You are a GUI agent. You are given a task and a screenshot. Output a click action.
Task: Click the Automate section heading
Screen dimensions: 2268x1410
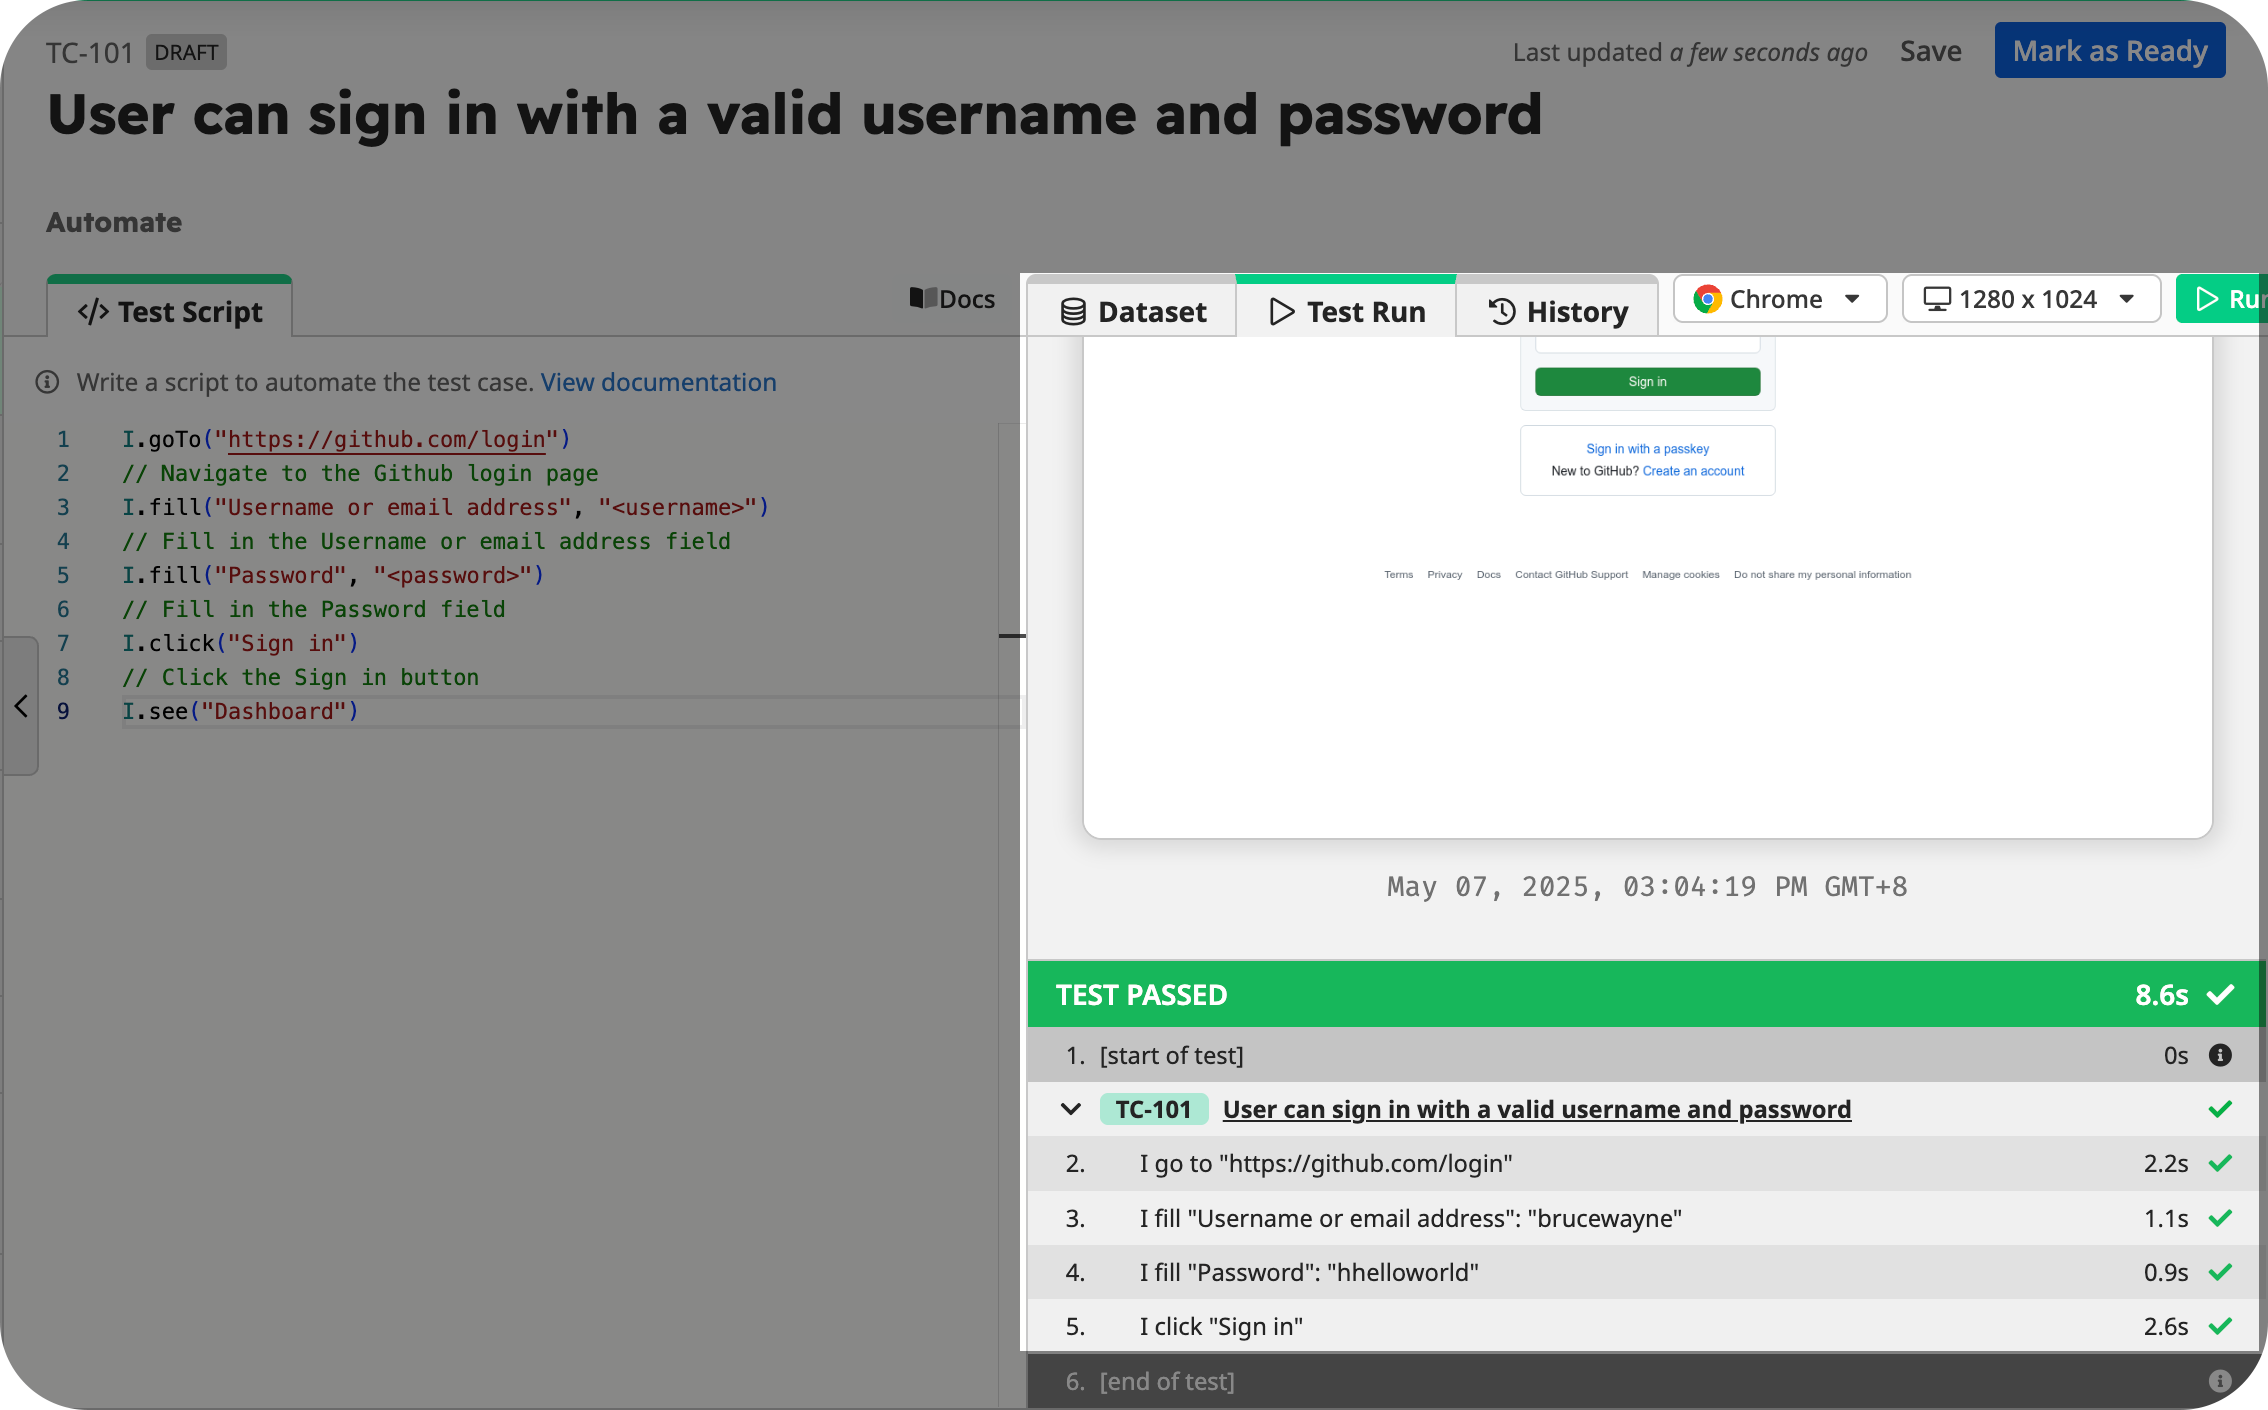[x=114, y=222]
